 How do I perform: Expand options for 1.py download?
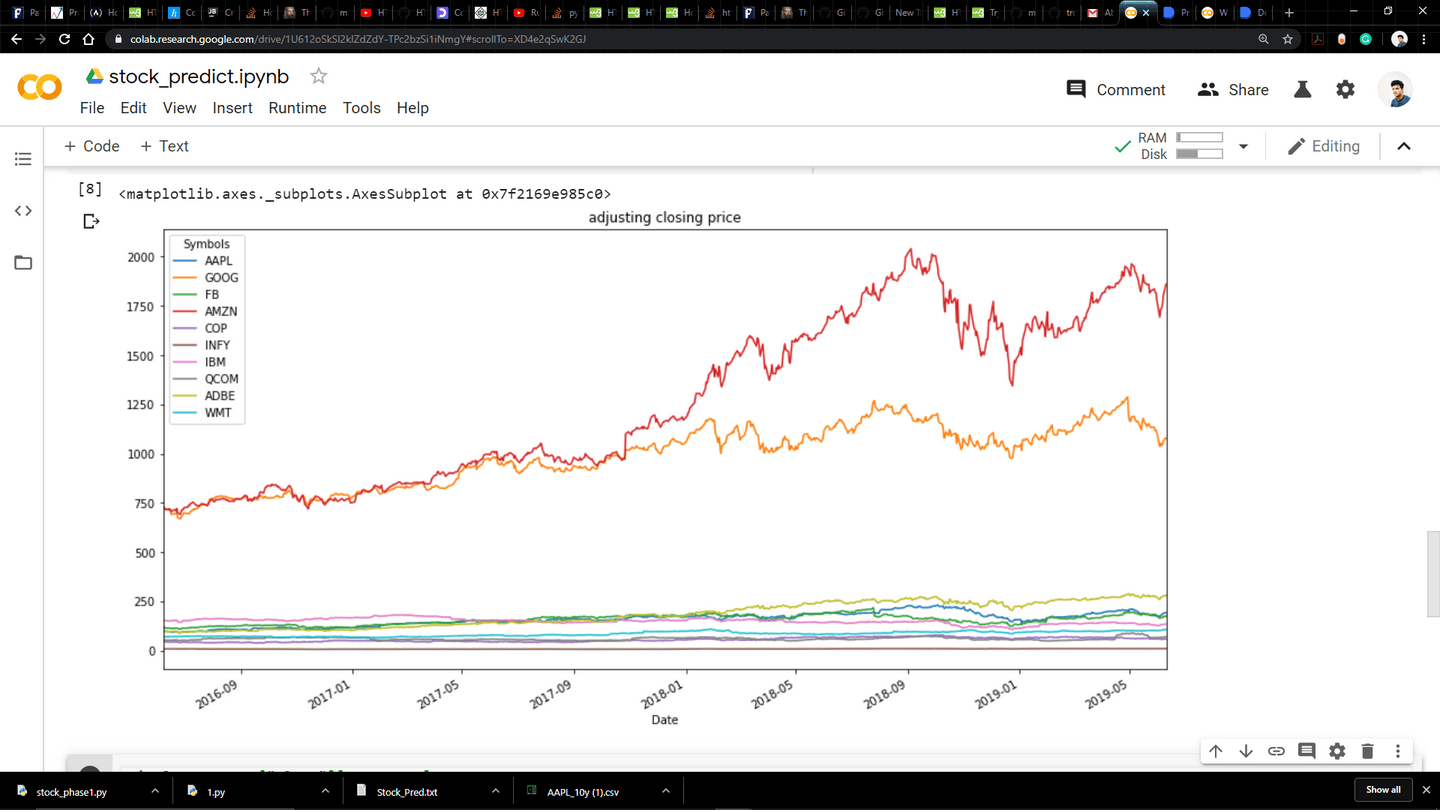(325, 791)
